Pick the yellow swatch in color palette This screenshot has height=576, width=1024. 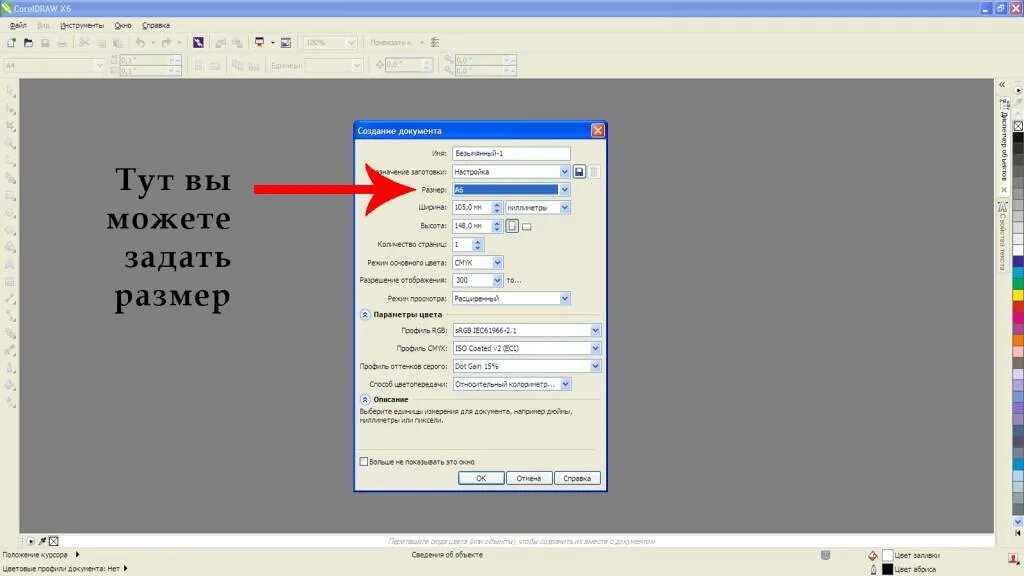pos(1018,295)
